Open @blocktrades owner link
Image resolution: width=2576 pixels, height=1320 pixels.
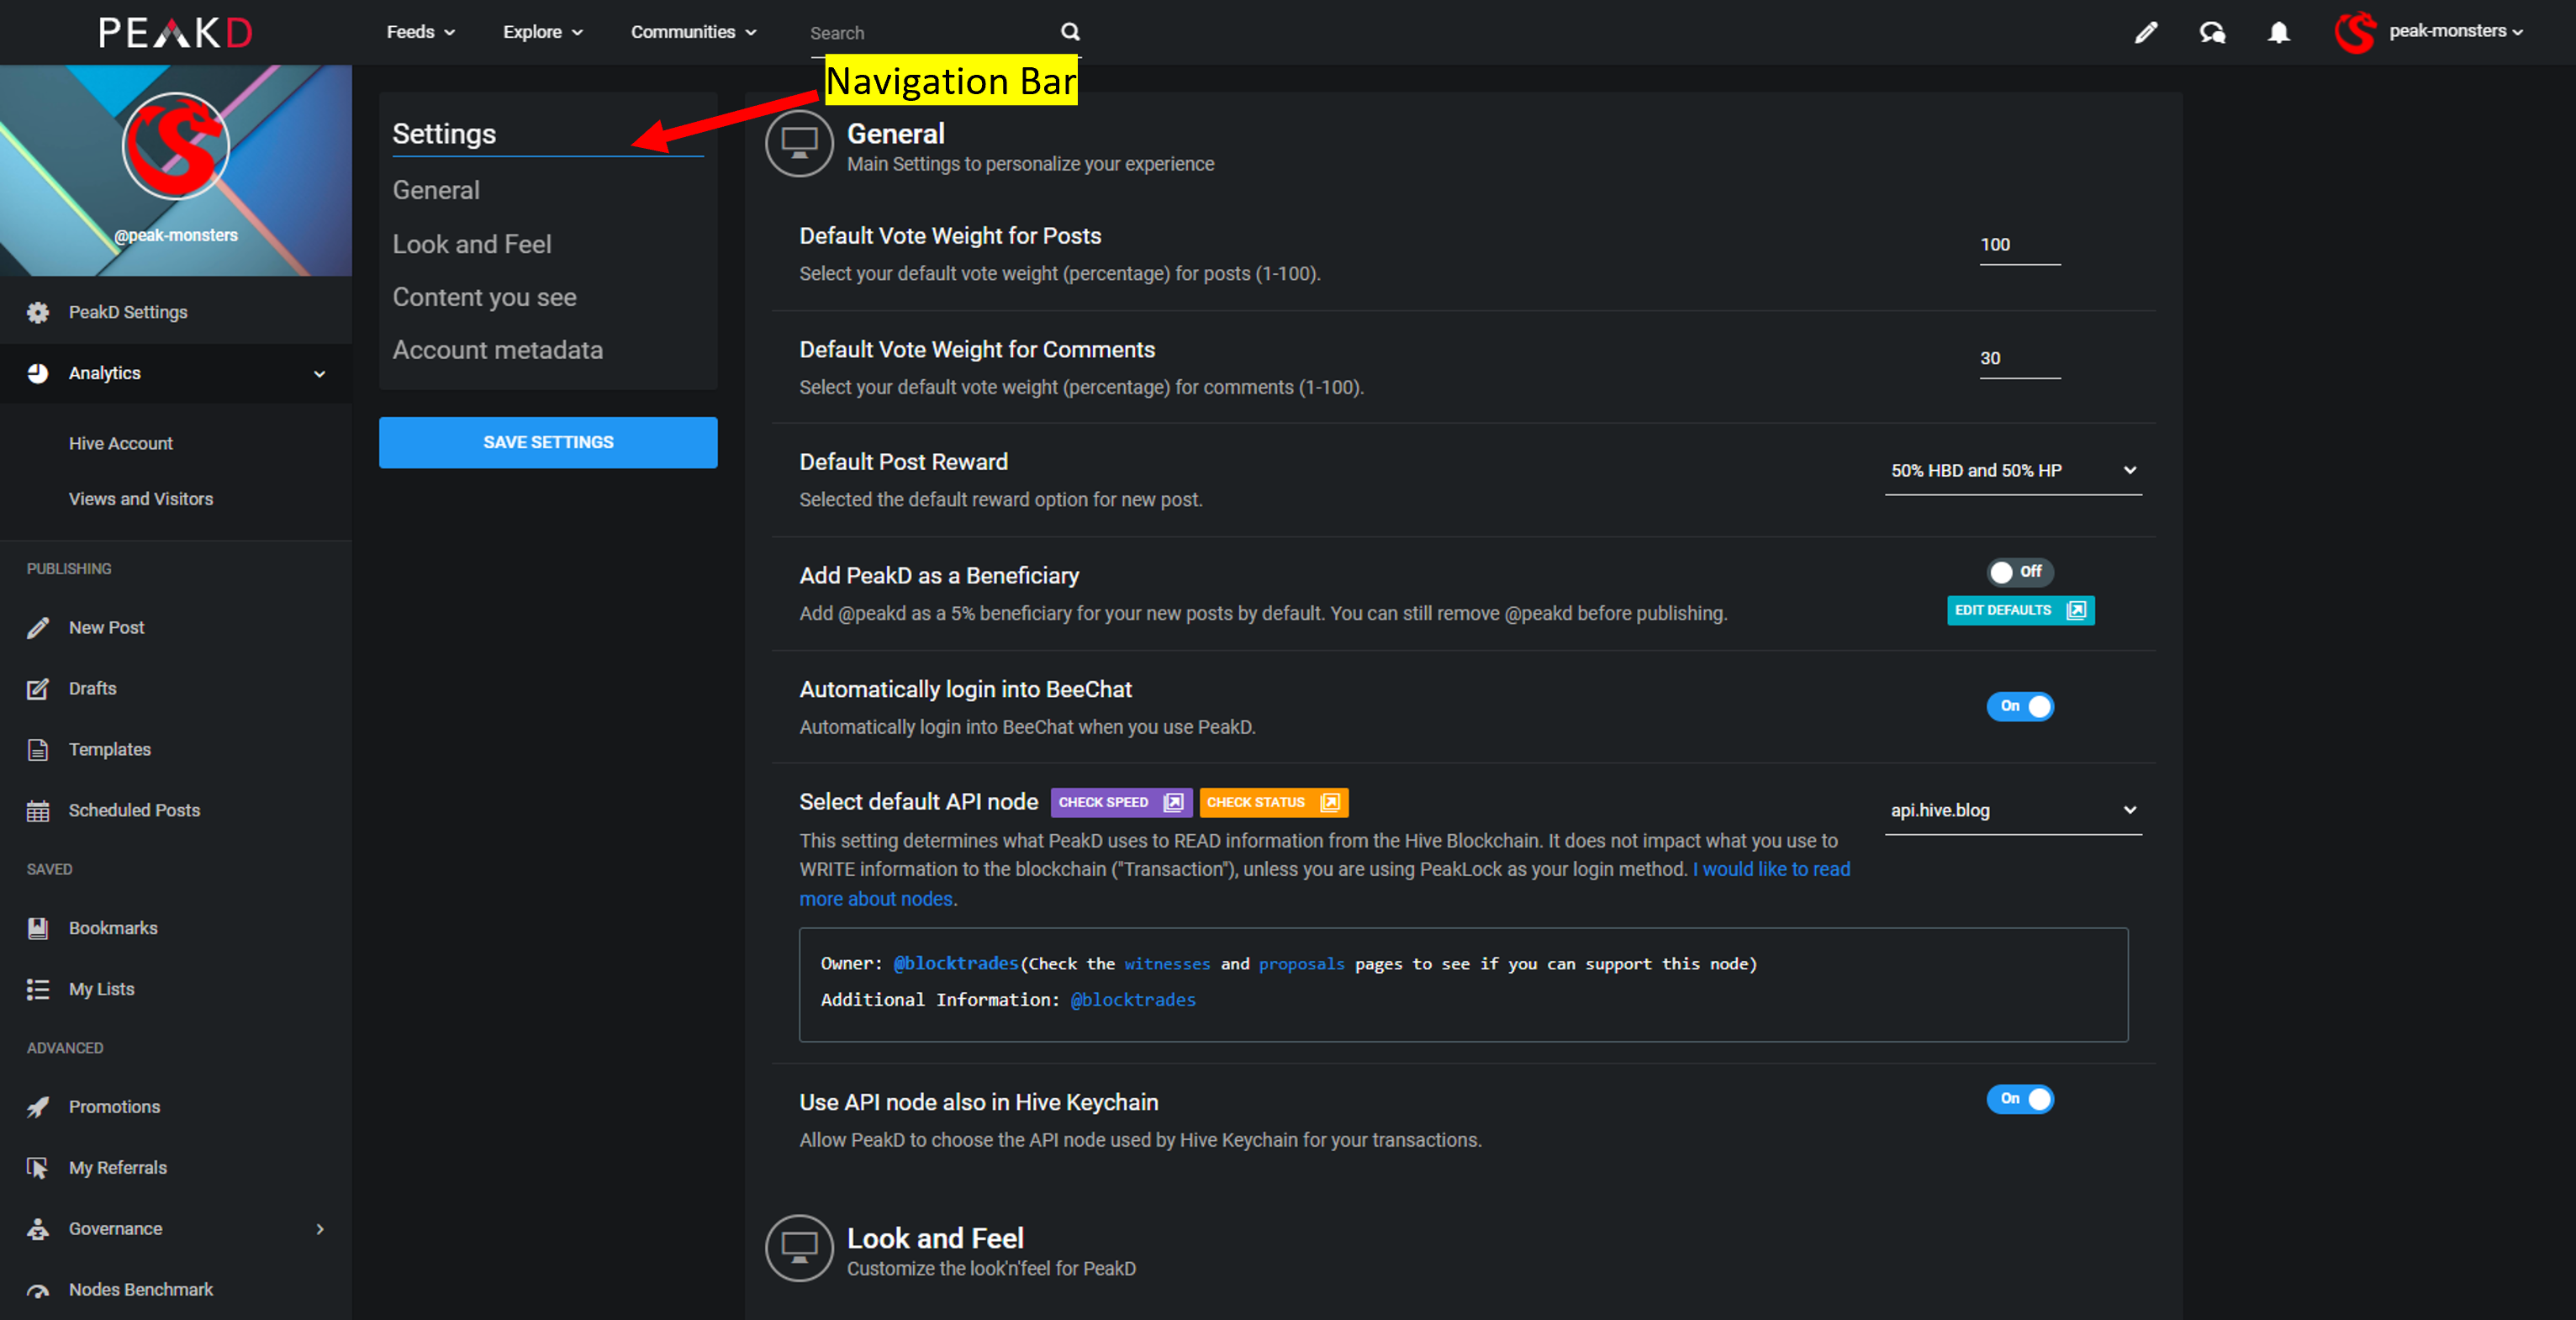coord(955,964)
